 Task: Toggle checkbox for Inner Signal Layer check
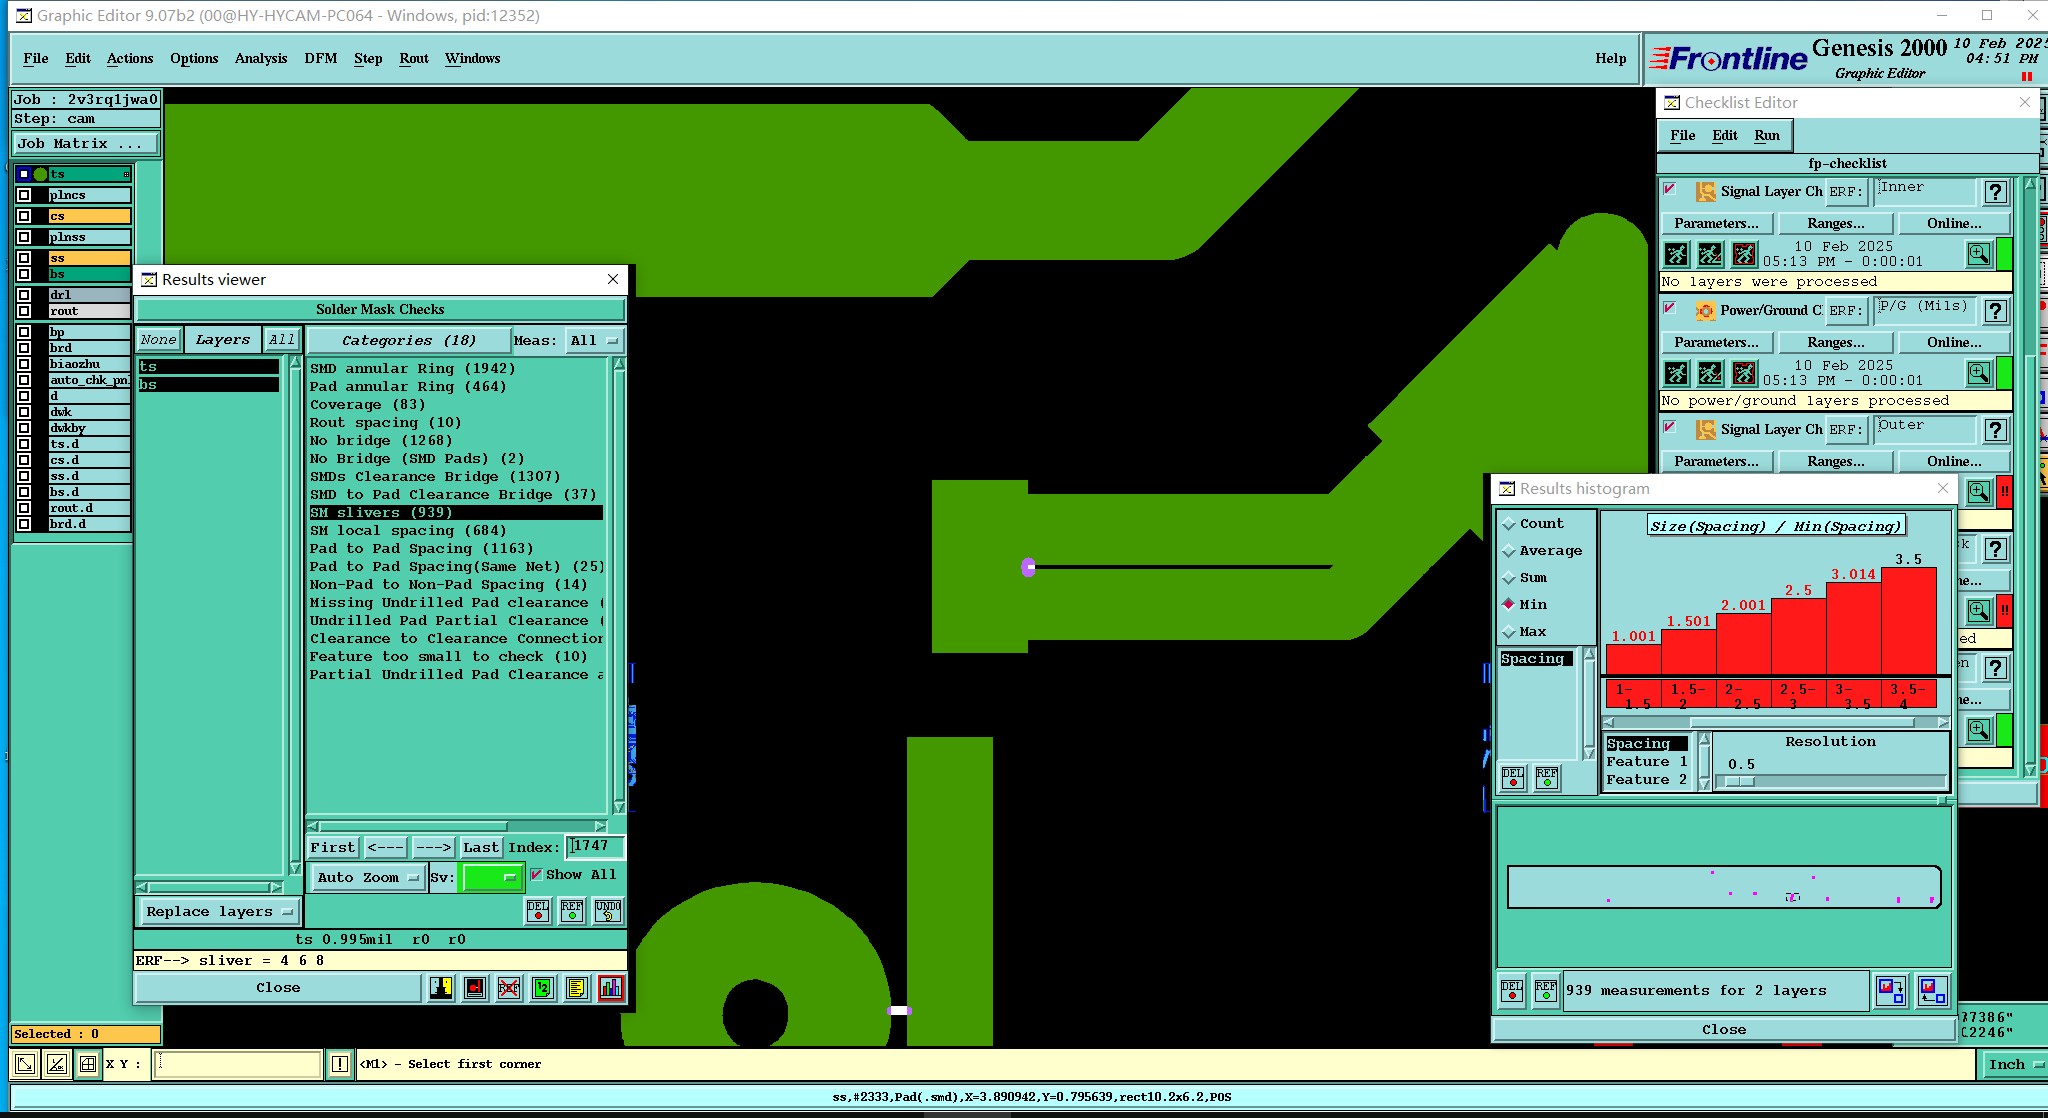tap(1669, 189)
